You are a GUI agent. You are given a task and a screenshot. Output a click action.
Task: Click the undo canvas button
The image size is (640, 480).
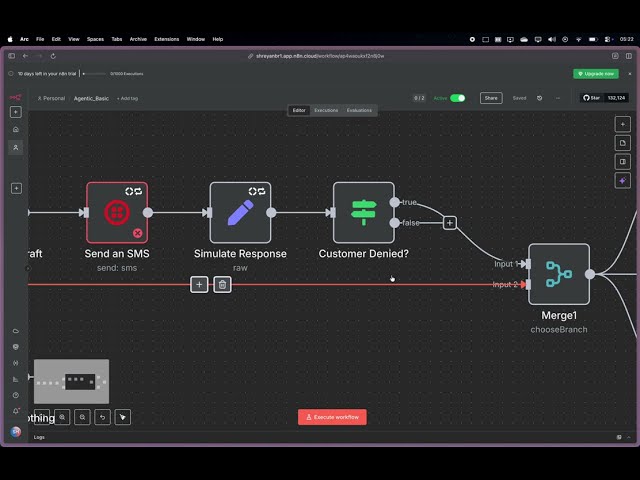click(102, 417)
